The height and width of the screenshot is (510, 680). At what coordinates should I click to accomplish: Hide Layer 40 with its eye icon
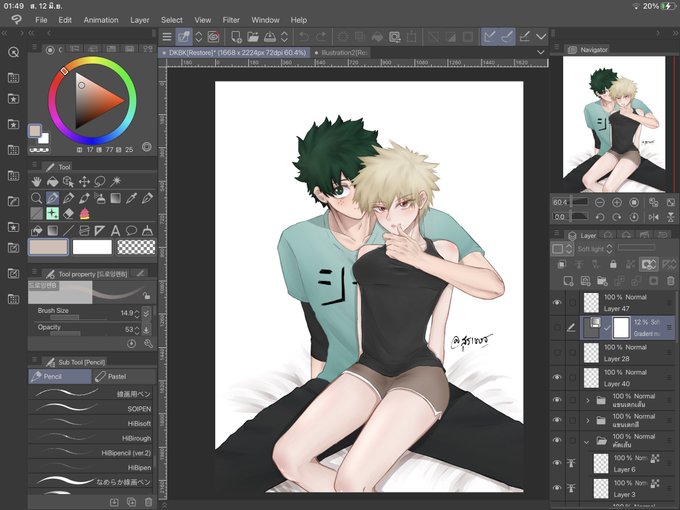557,377
